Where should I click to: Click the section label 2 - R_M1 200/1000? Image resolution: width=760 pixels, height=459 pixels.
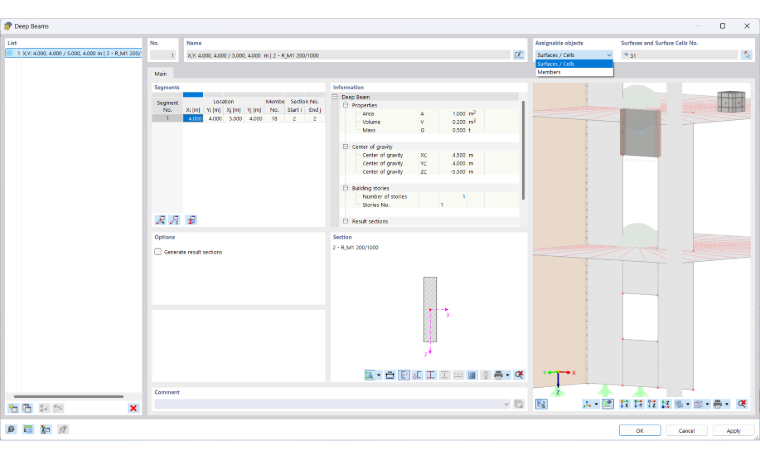355,248
